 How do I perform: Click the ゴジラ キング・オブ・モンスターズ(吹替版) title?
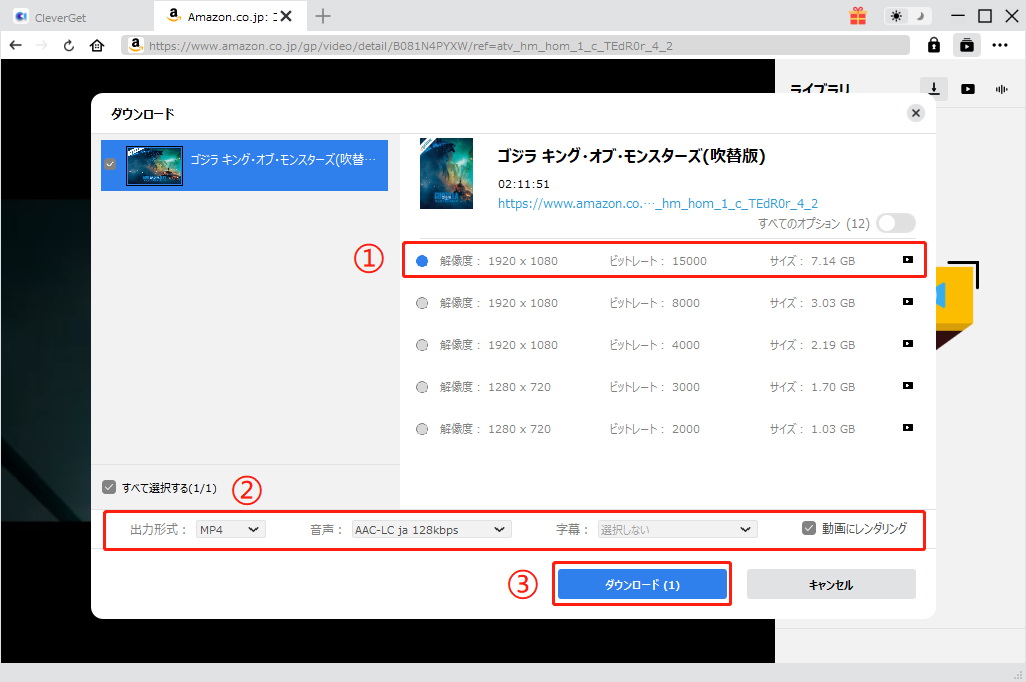point(631,156)
